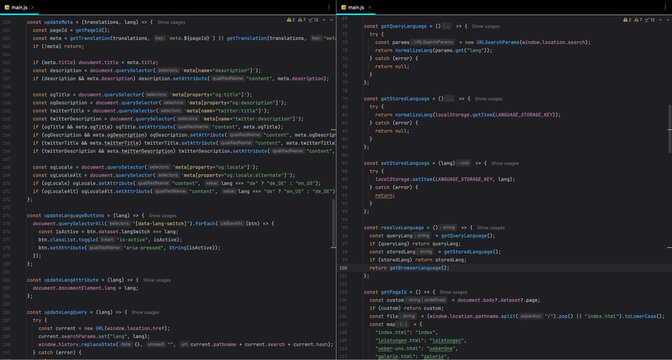The image size is (672, 360).
Task: Go to previous highlighted problem in left pane
Action: pyautogui.click(x=324, y=20)
